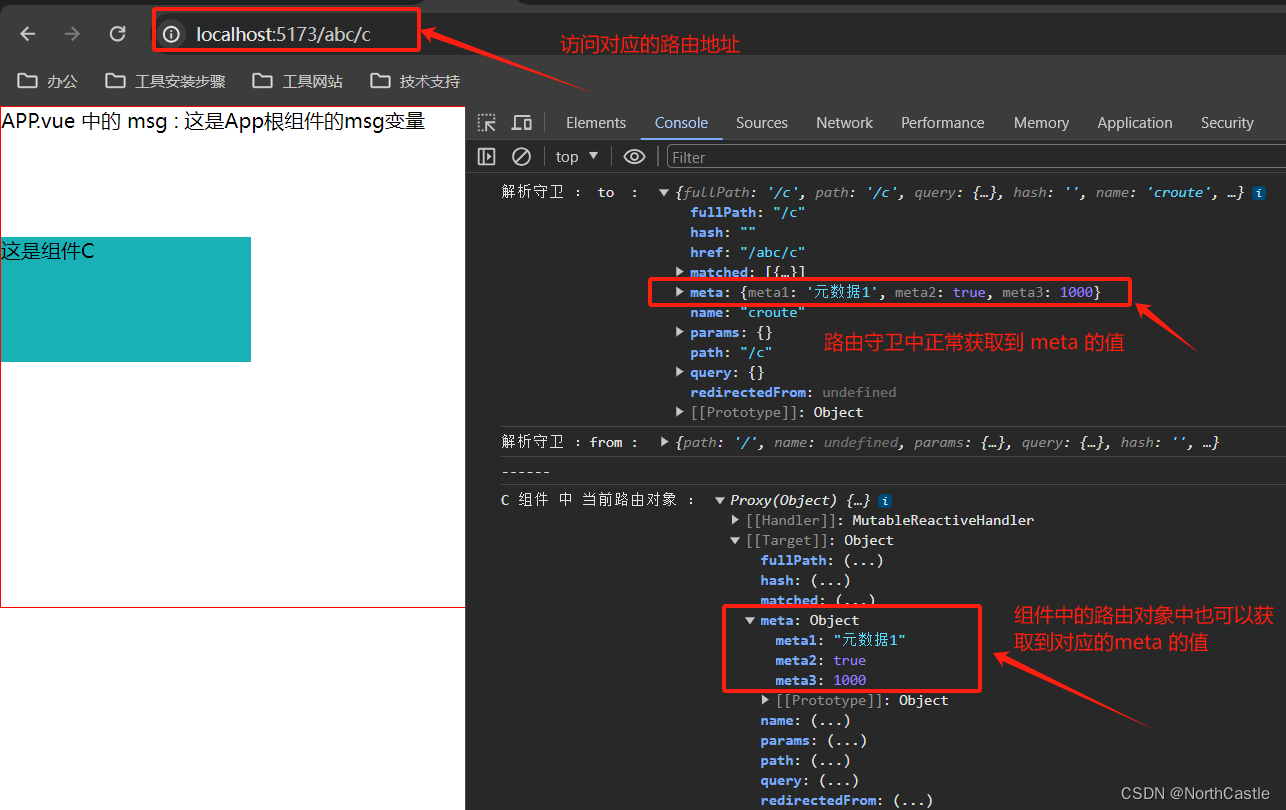Click the console Filter input field
Screen dimensions: 1286x810
975,157
